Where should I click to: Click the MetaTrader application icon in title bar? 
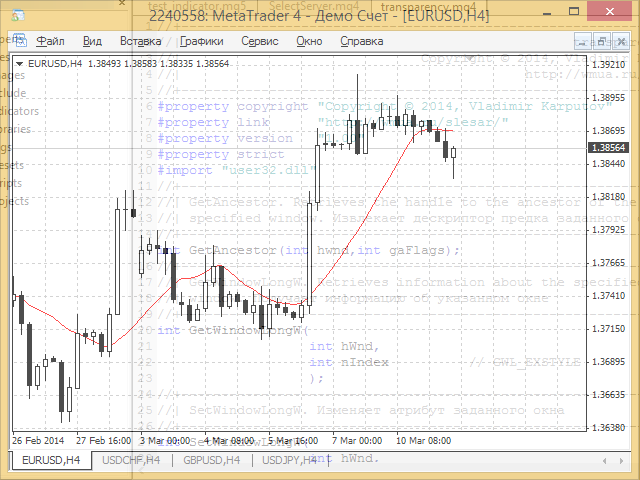[x=18, y=16]
